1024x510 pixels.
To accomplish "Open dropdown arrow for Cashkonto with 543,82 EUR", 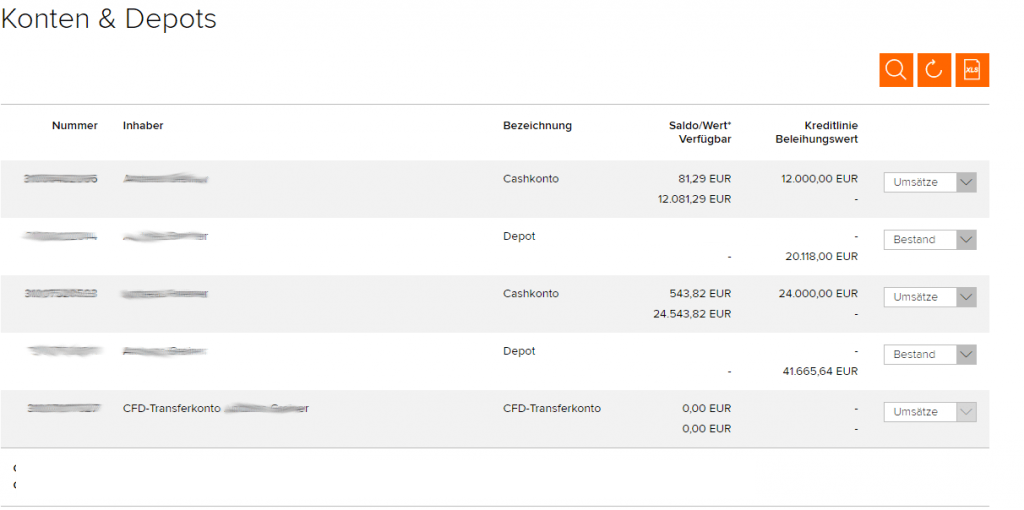I will 967,297.
